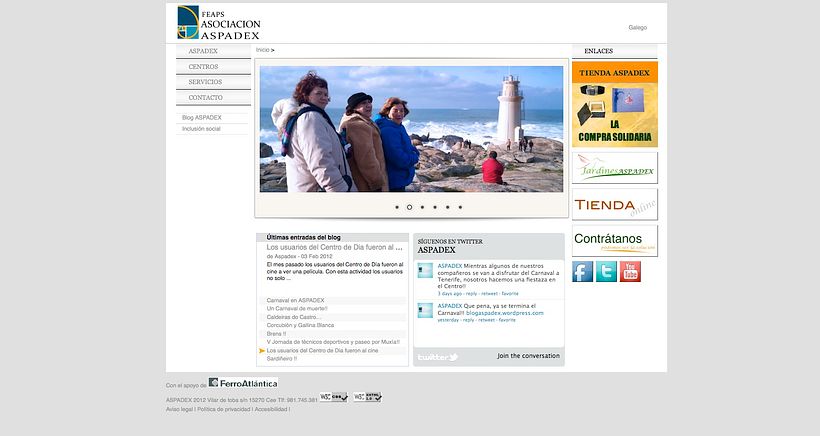Click avatar of first ASPADEX tweet

pos(425,271)
